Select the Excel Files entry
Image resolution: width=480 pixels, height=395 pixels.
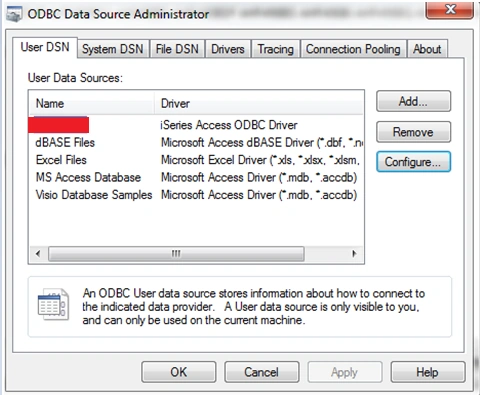[196, 160]
